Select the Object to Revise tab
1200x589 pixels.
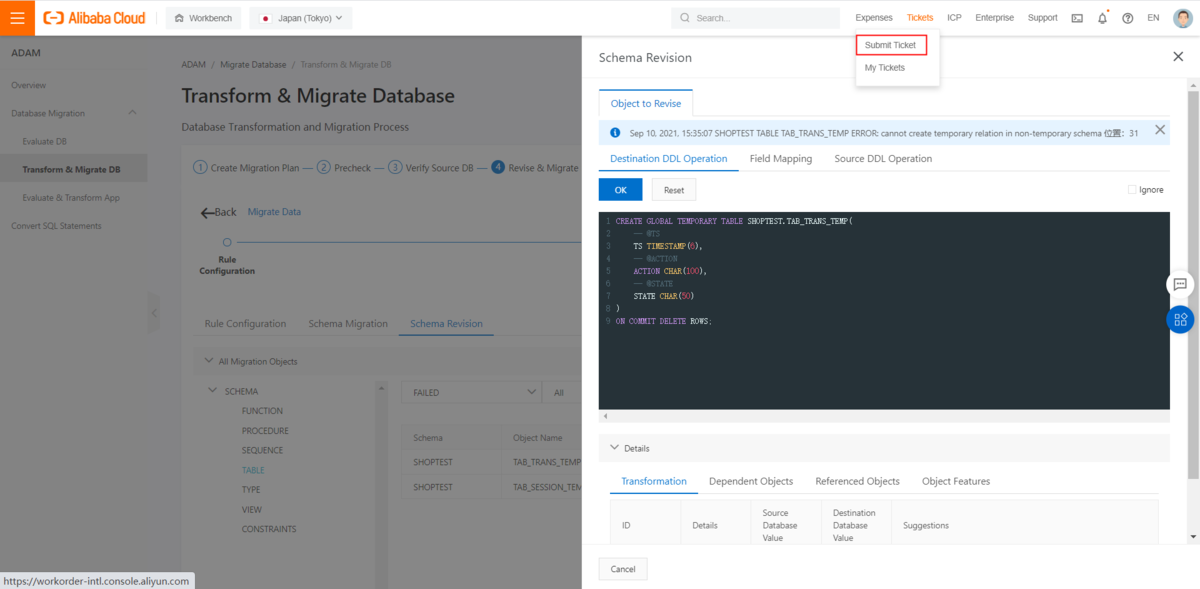pos(646,104)
